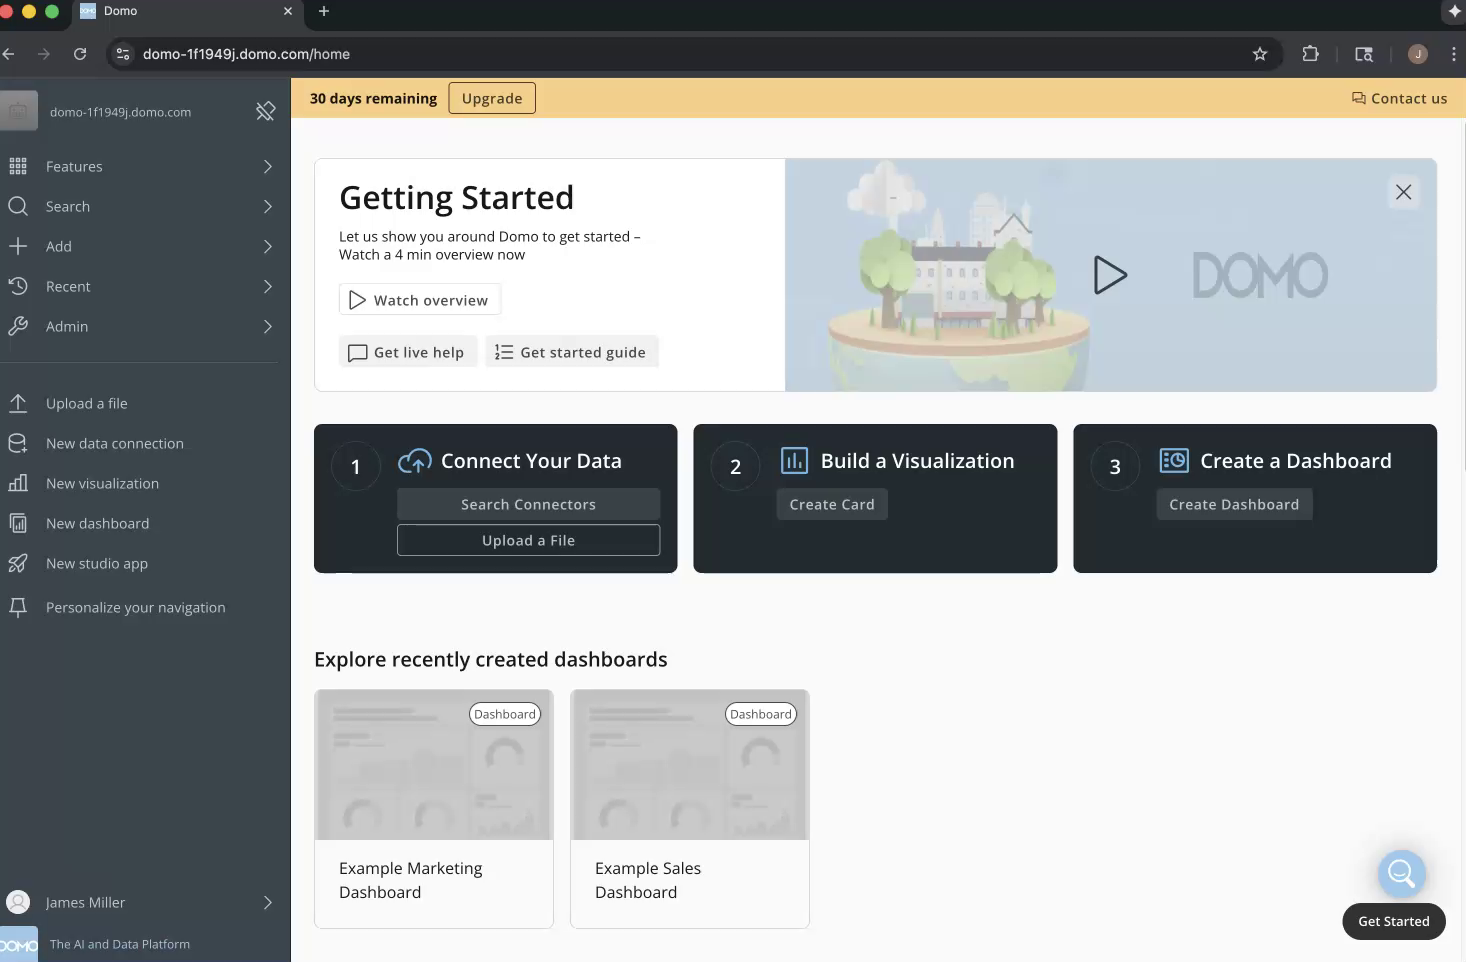Open a new browser tab

[x=323, y=11]
